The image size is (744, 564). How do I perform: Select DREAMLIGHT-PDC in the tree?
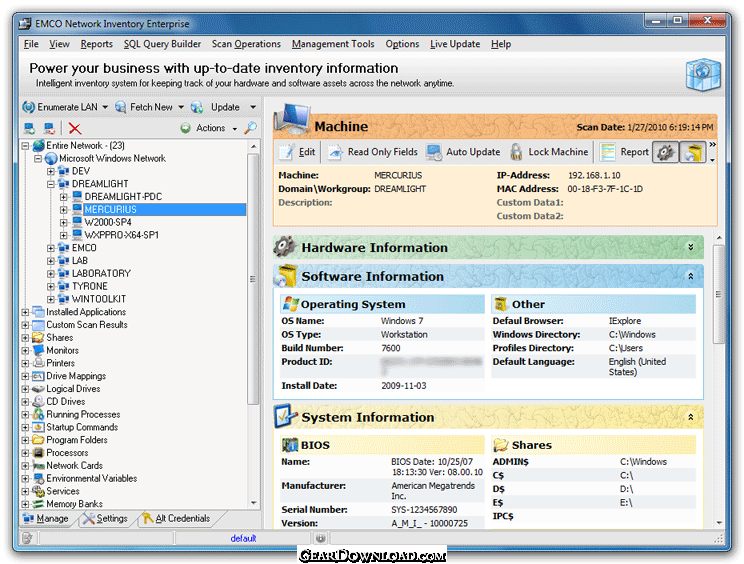[x=123, y=197]
